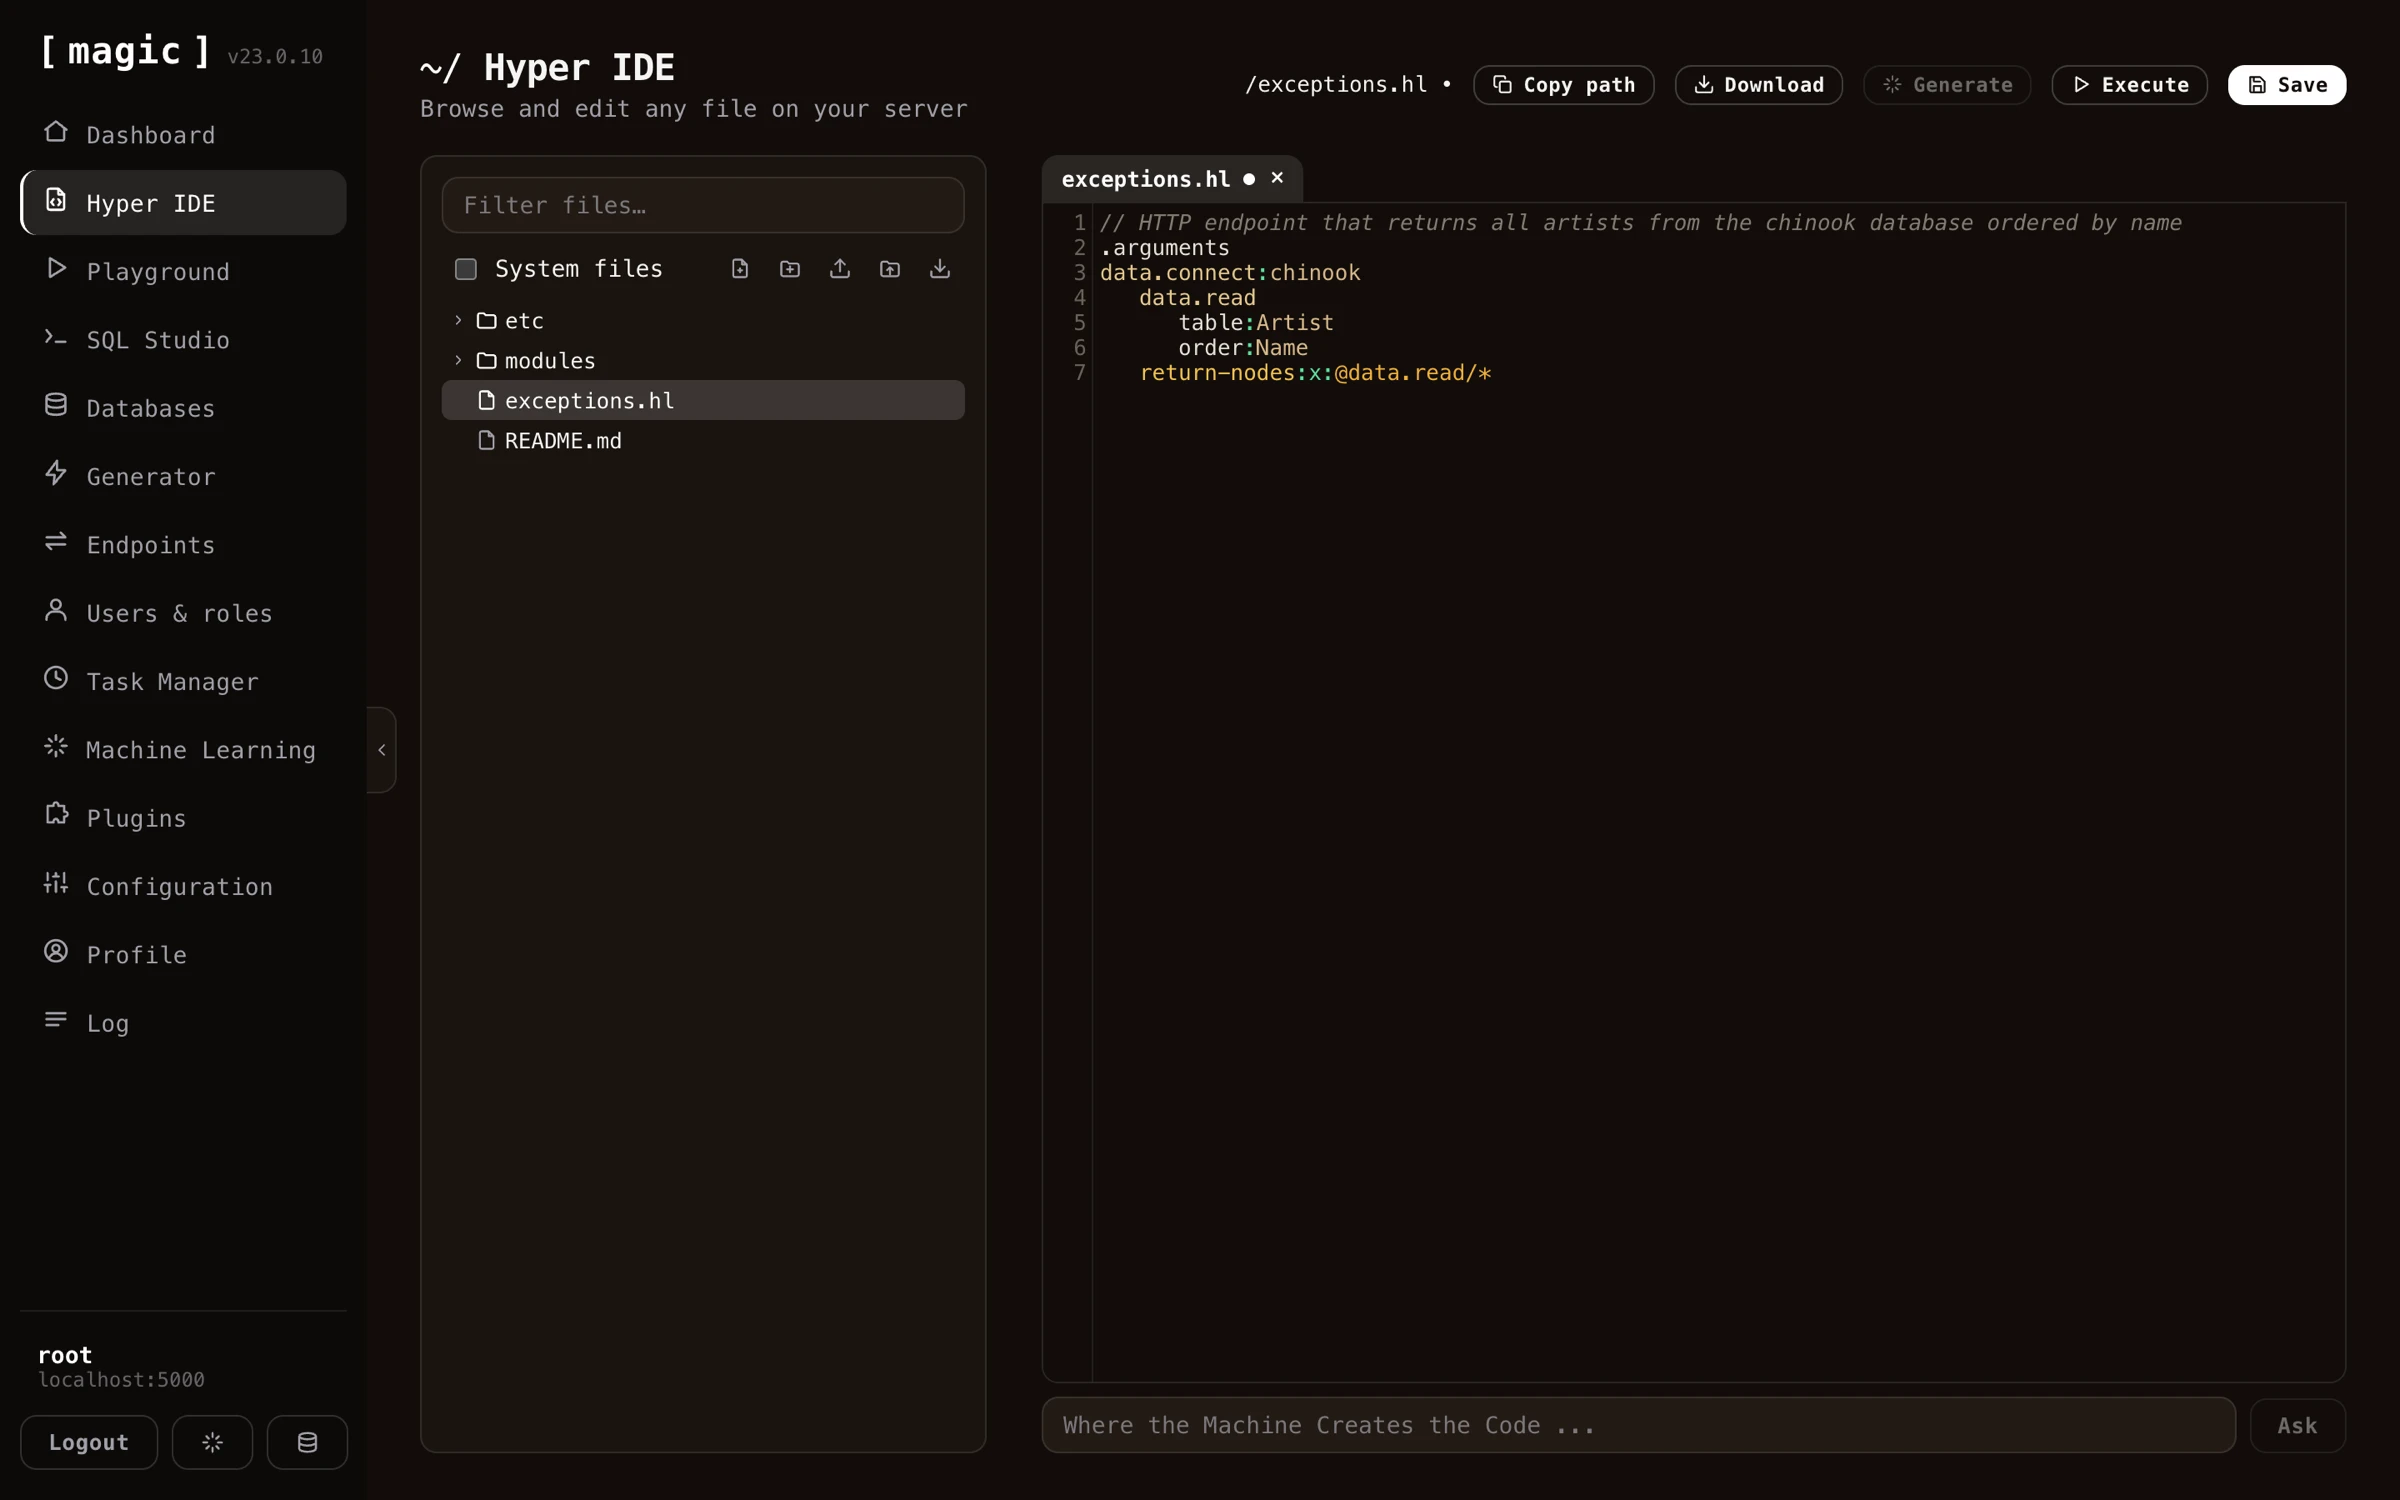Open the Databases page

click(x=183, y=408)
